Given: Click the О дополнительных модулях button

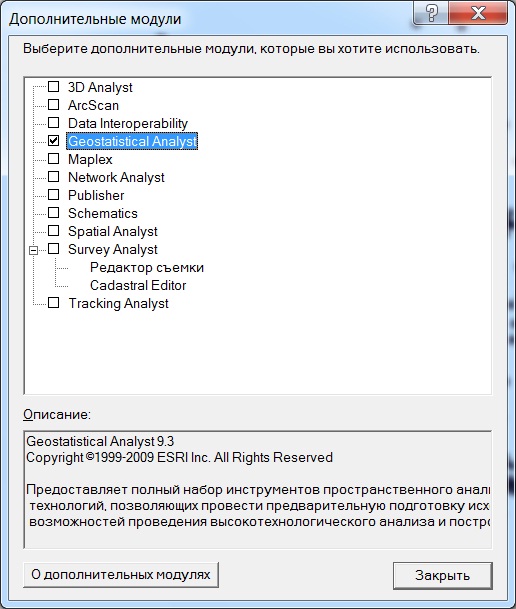Looking at the screenshot, I should (x=121, y=574).
